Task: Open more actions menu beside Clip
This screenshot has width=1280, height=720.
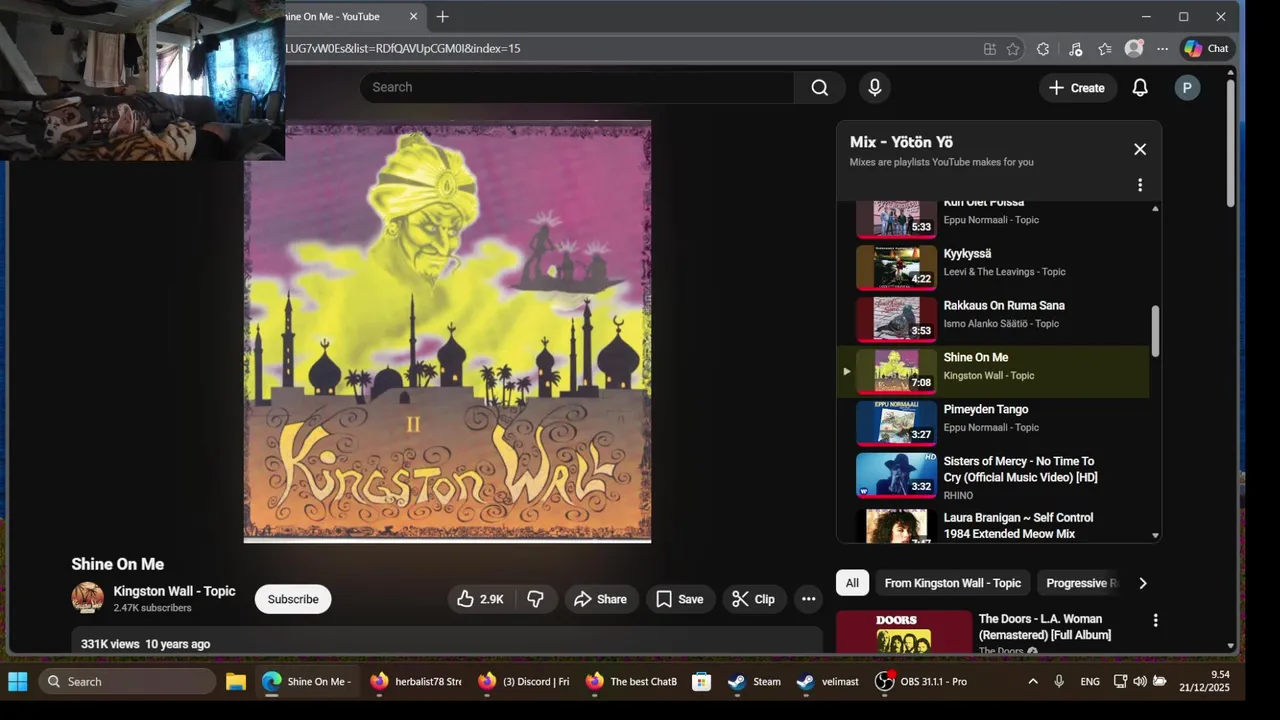Action: [809, 599]
